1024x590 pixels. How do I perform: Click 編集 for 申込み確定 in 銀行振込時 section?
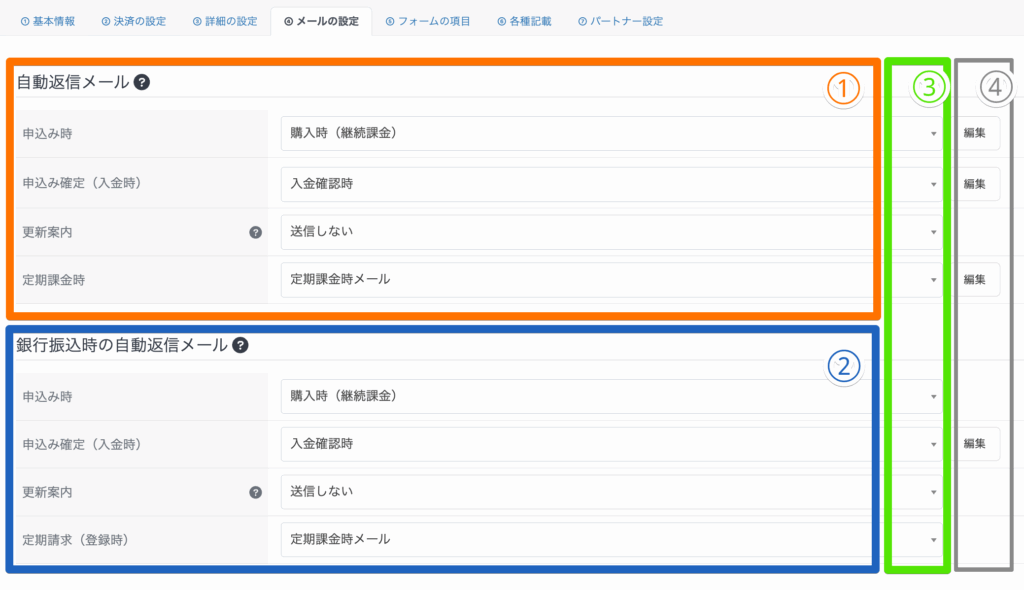pos(974,443)
